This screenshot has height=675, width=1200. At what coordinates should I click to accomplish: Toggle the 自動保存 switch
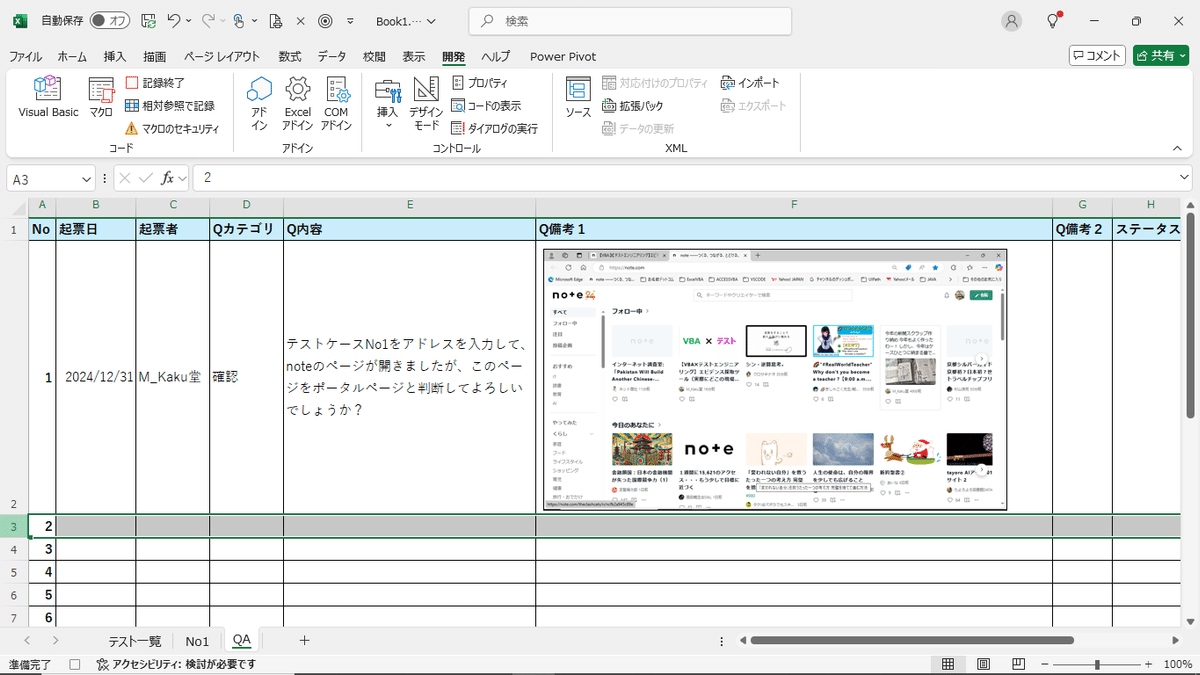click(x=109, y=21)
